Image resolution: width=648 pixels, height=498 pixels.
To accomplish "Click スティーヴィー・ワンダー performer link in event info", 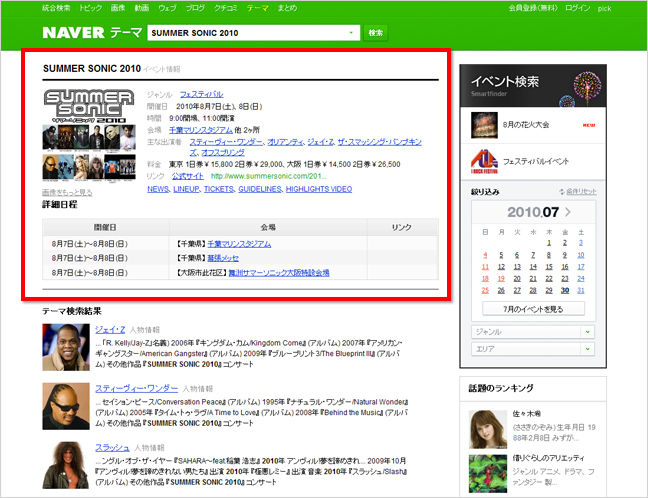I will 226,142.
